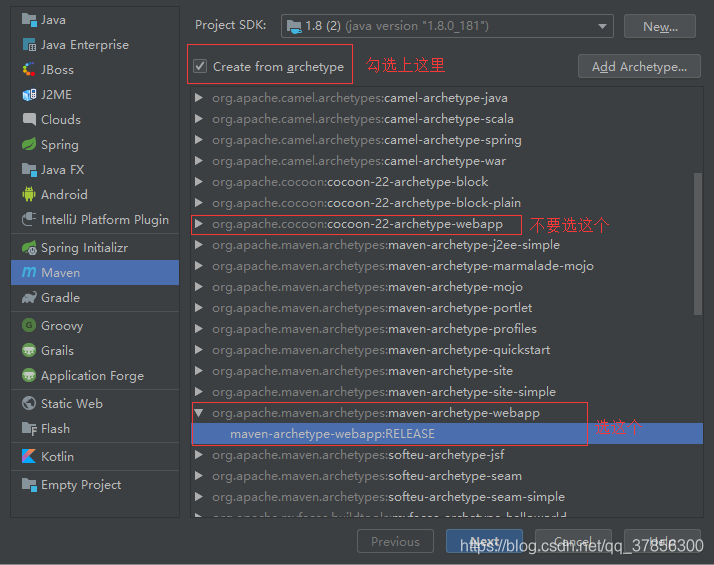Click the Application Forge icon

point(29,376)
